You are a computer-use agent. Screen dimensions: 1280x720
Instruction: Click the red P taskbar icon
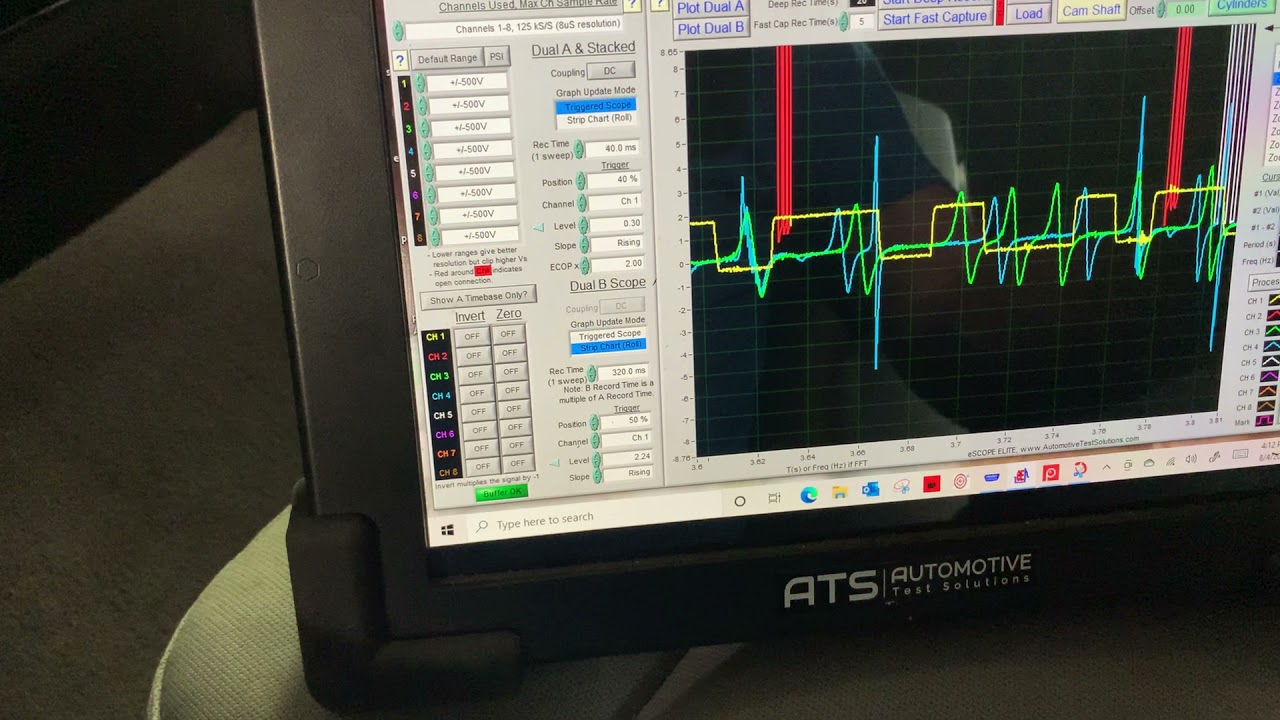1050,473
